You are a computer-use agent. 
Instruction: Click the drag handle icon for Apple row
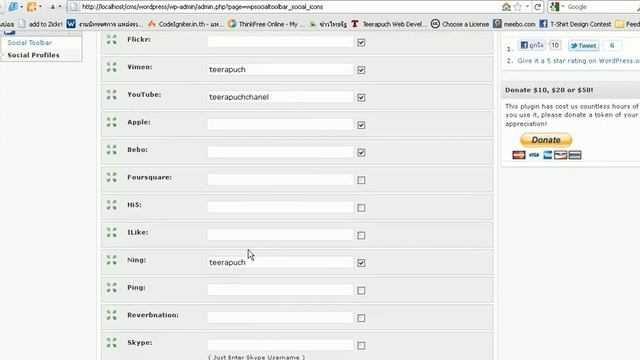pos(111,122)
